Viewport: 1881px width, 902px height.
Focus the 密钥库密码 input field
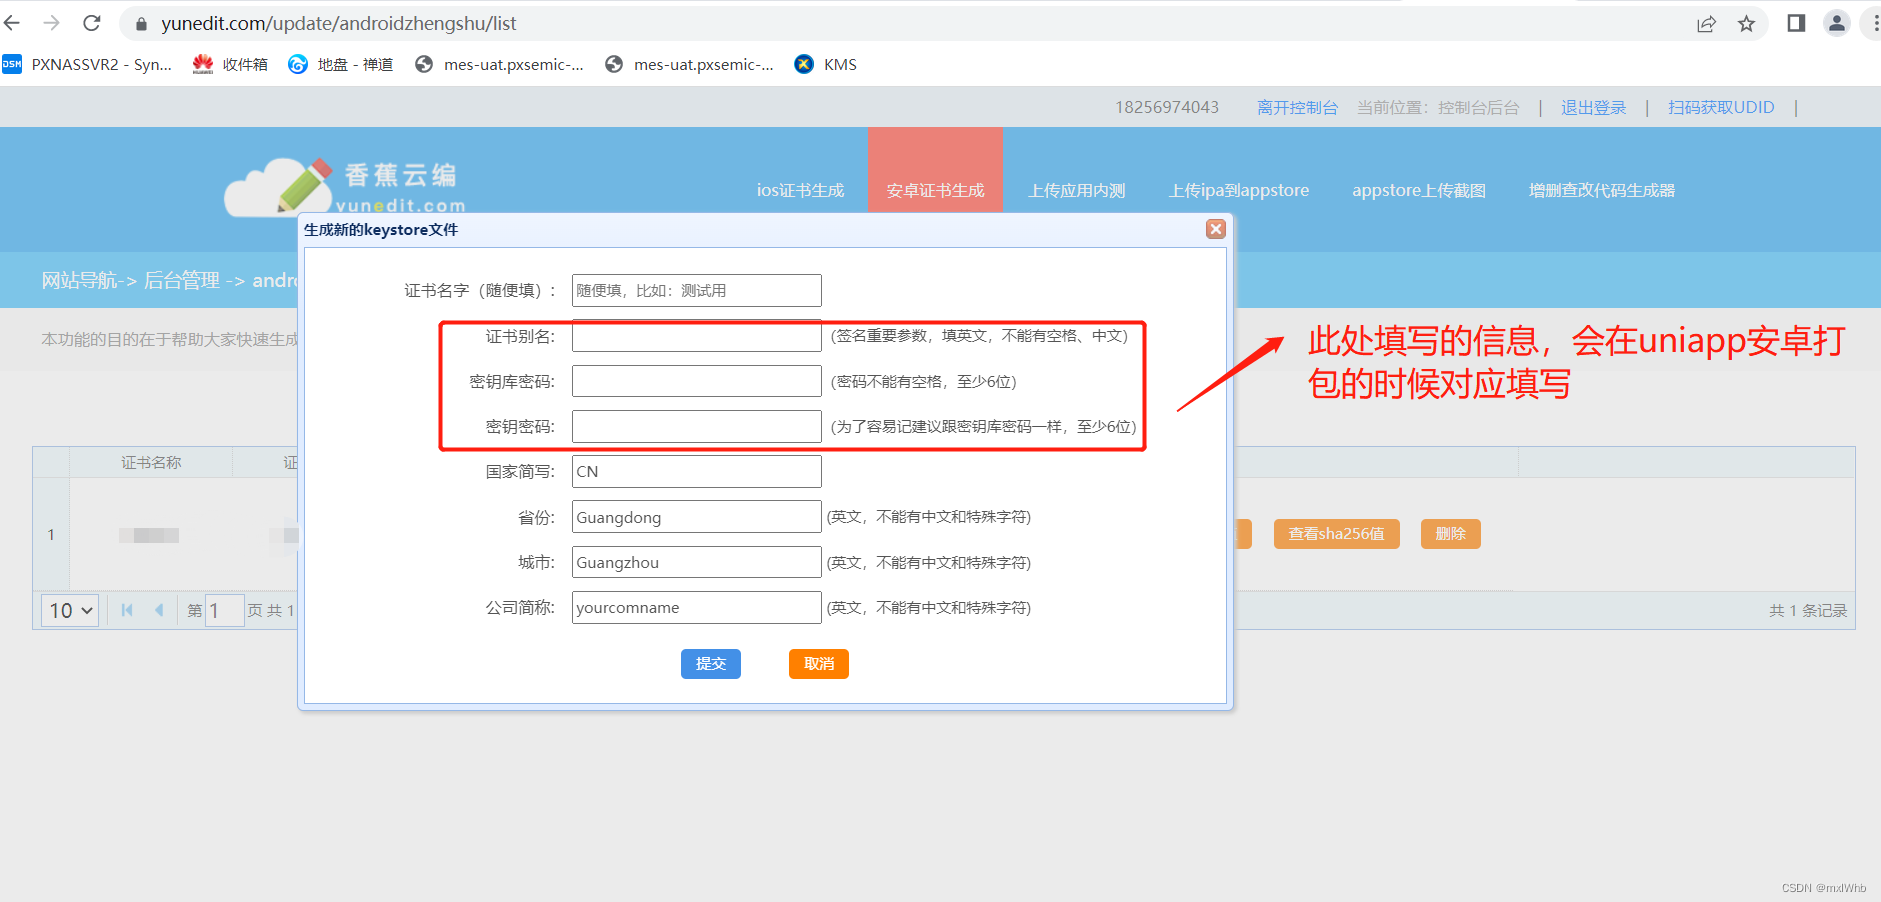point(696,381)
